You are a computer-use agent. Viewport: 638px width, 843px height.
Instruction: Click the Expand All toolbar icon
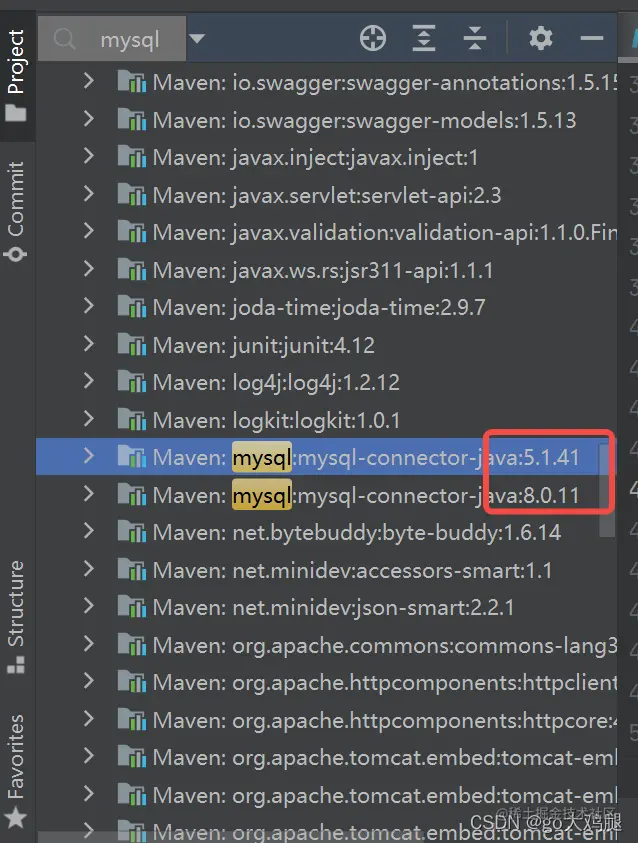point(424,39)
